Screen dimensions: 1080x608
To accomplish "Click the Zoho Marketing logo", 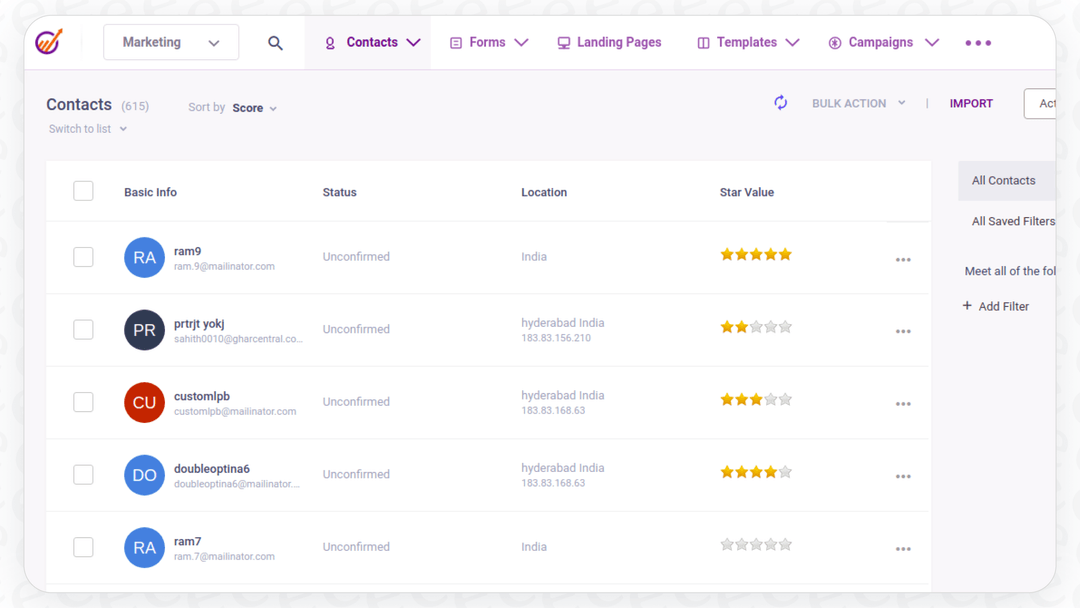I will (x=44, y=42).
